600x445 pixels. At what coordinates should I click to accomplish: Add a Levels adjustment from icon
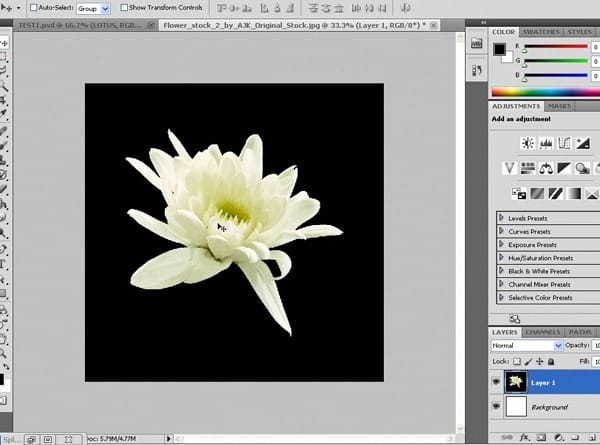coord(546,143)
